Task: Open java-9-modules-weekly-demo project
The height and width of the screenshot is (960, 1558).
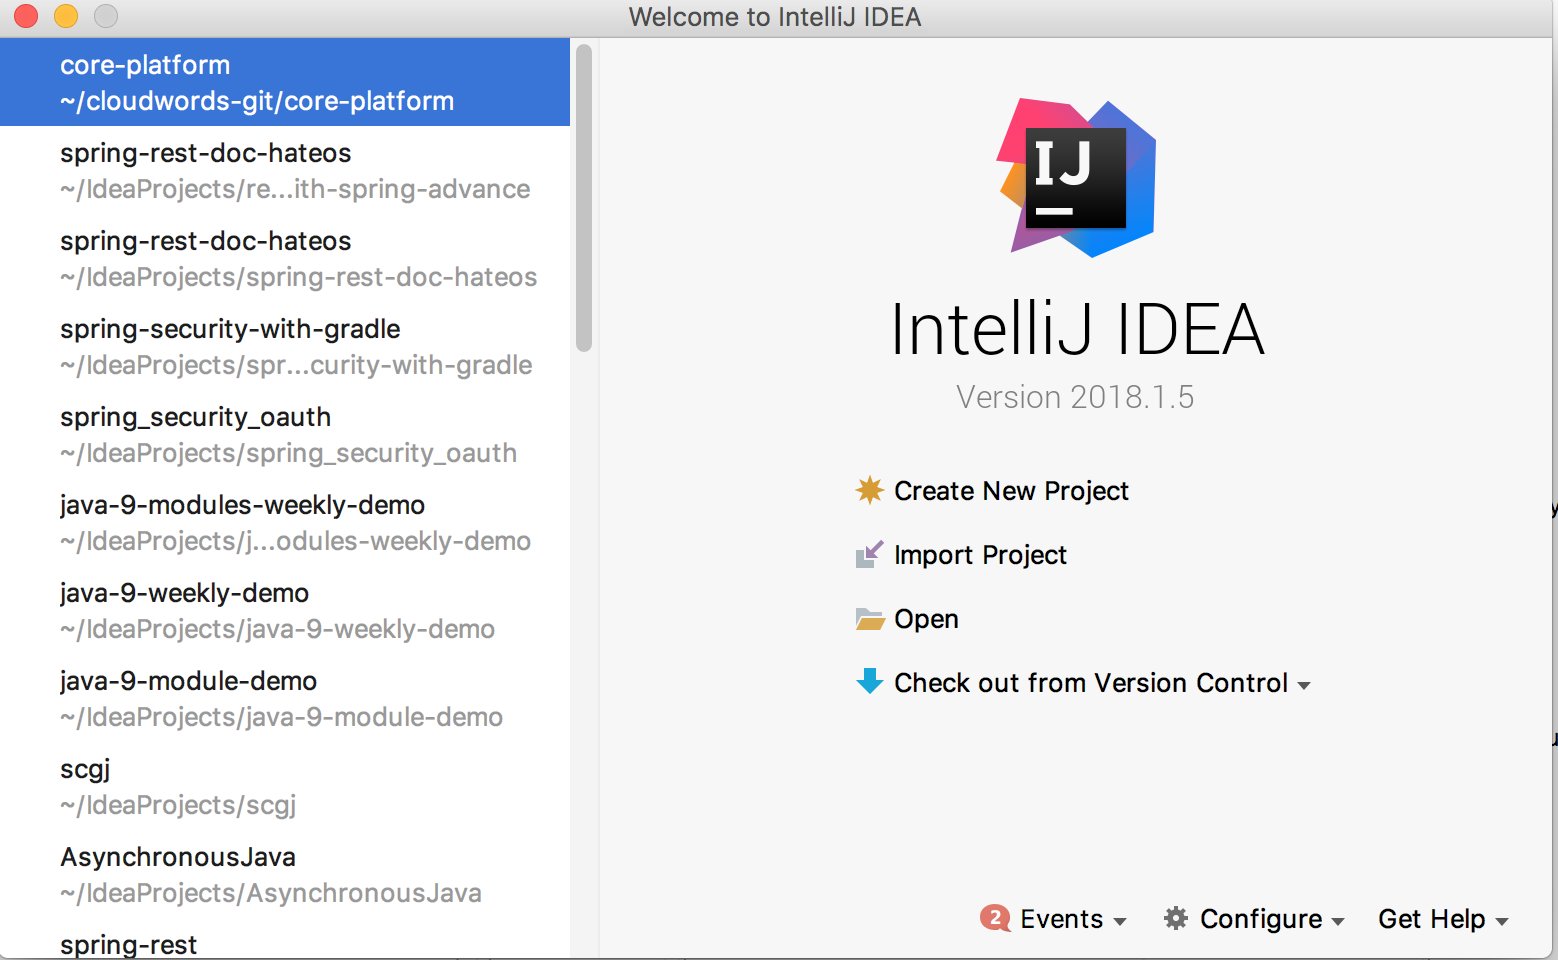Action: [x=285, y=522]
